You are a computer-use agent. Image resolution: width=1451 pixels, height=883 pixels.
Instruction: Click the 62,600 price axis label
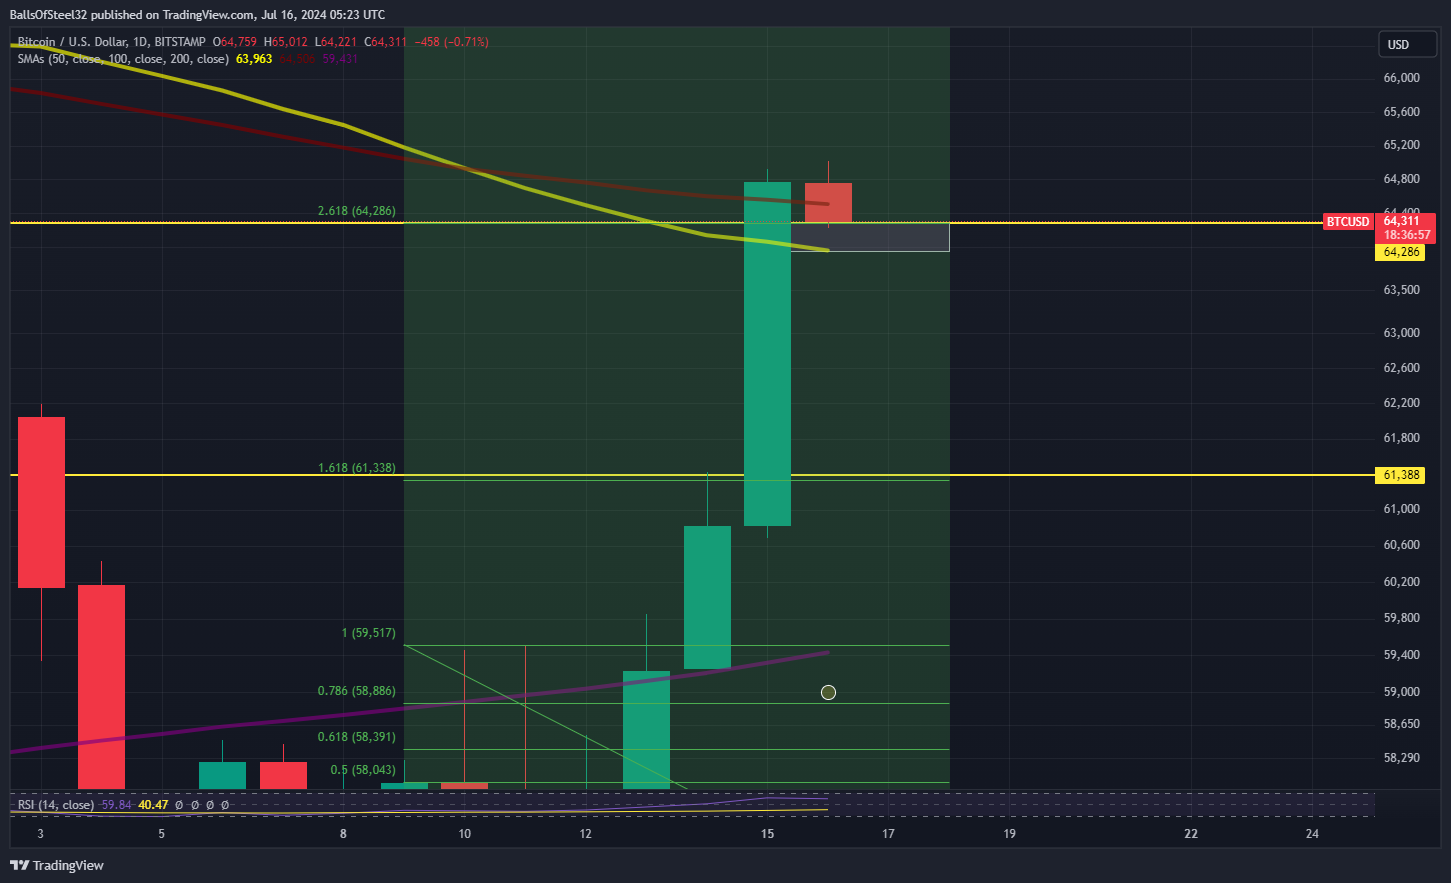(1402, 368)
